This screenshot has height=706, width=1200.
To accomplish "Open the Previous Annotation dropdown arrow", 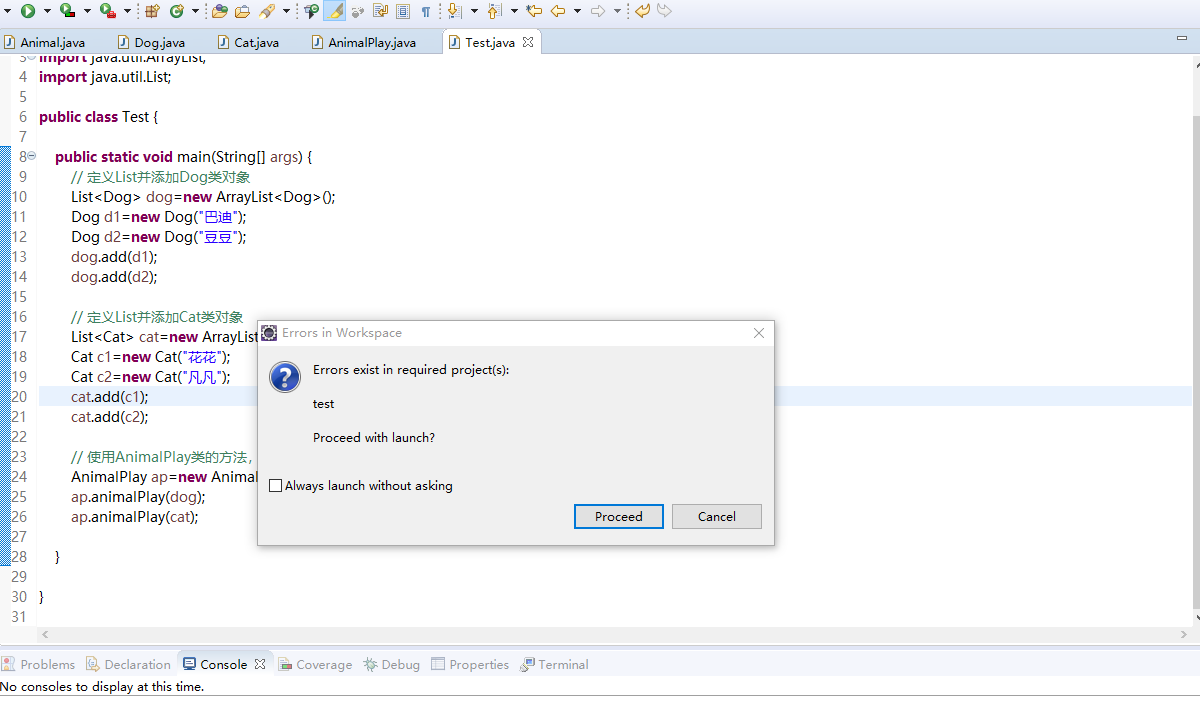I will click(514, 11).
